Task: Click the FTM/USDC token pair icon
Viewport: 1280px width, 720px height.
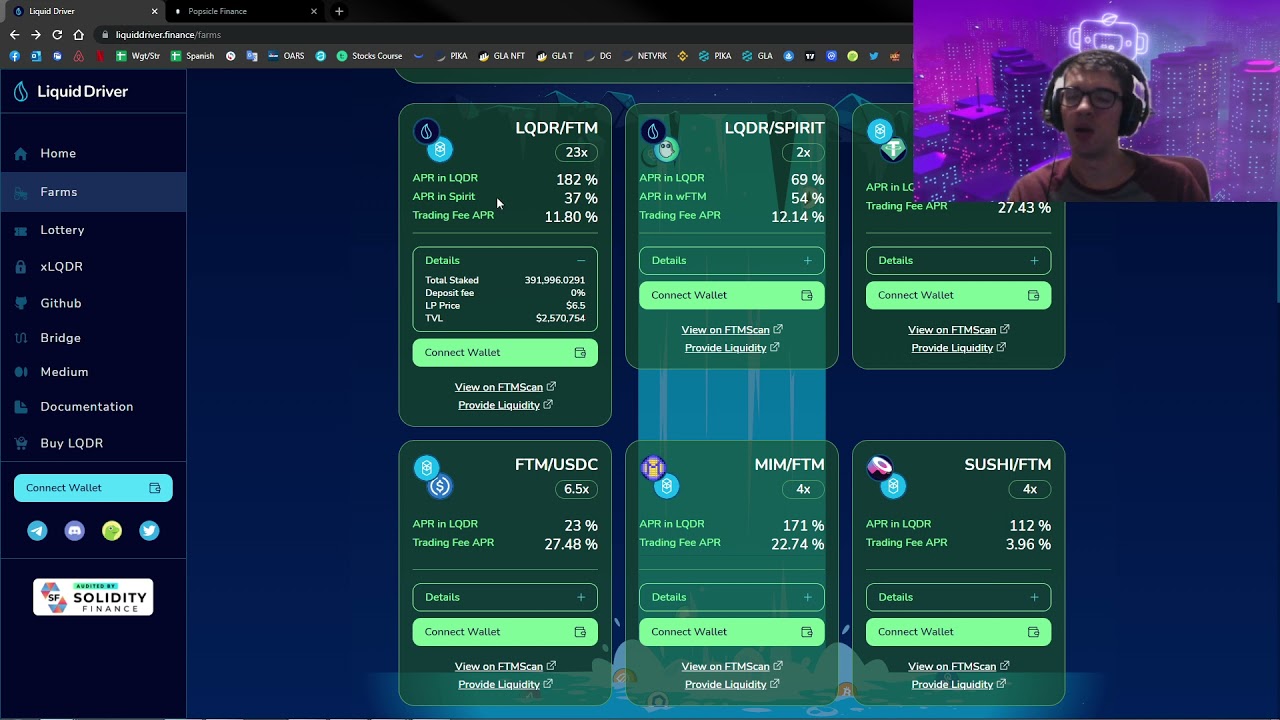Action: click(x=433, y=477)
